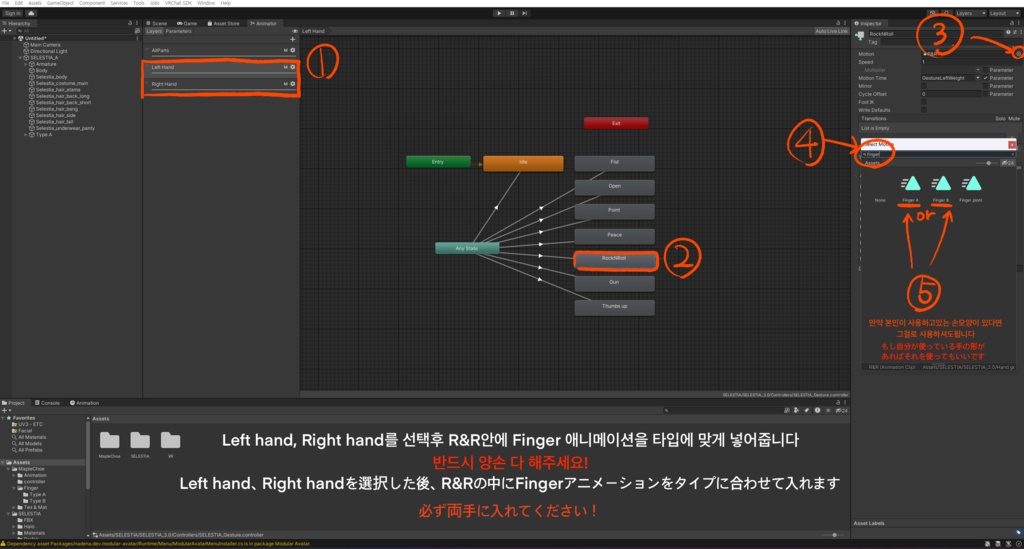Screen dimensions: 1024x549
Task: Select the Finger A animation clip
Action: pyautogui.click(x=910, y=188)
